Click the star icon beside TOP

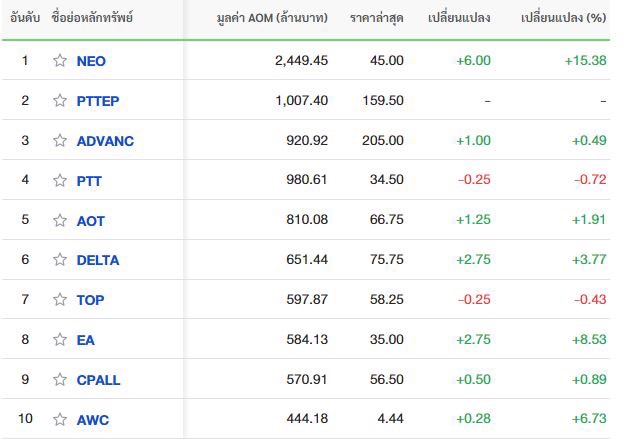(60, 299)
